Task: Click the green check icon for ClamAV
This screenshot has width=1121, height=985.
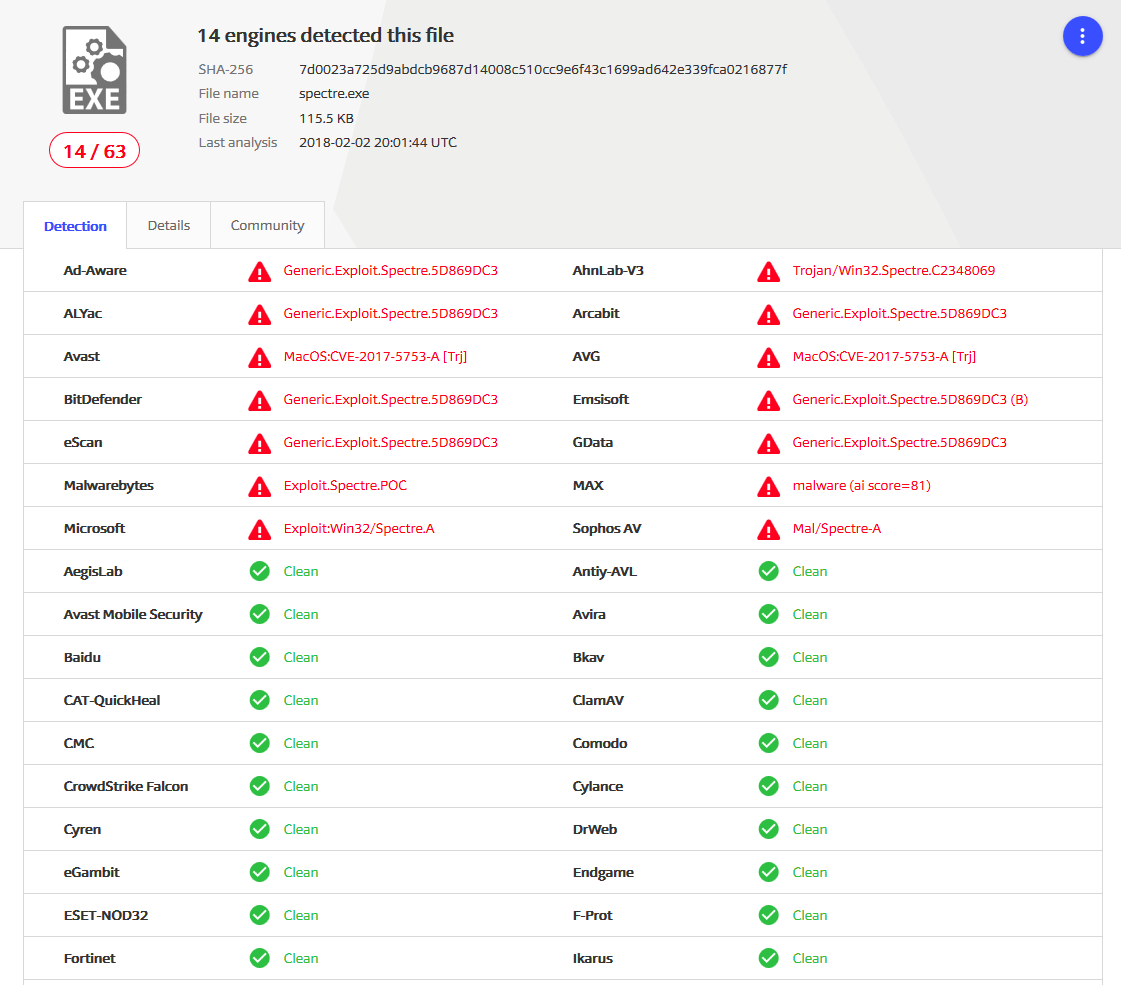Action: (x=769, y=700)
